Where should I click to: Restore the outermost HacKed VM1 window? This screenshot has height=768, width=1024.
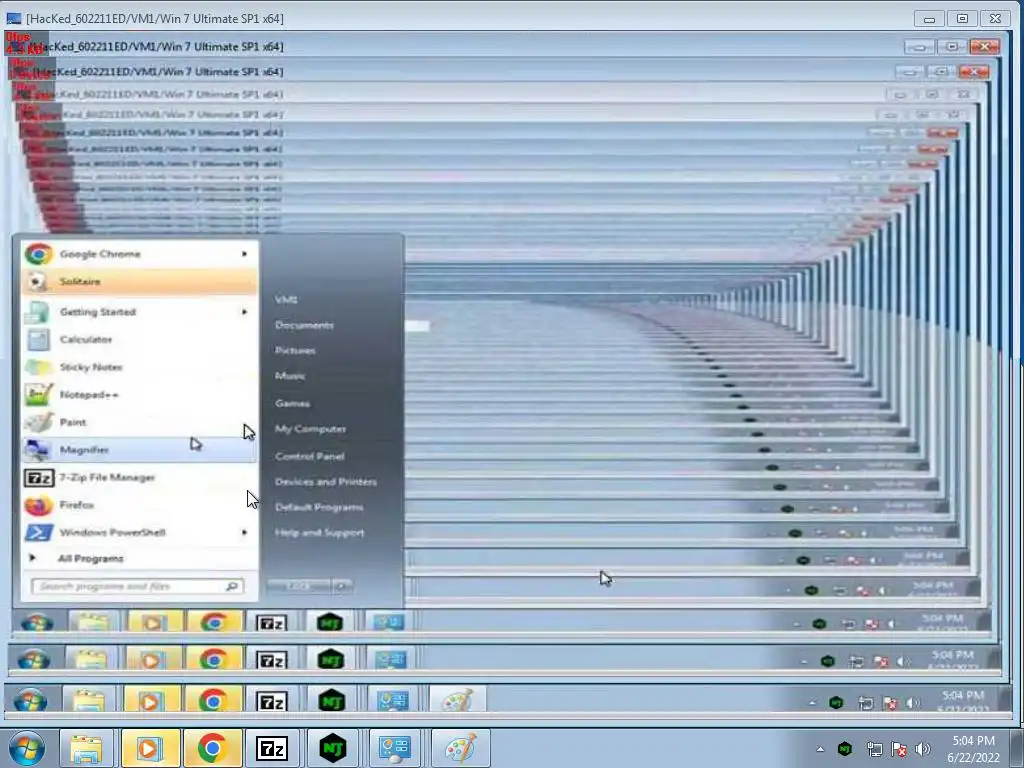(x=962, y=18)
